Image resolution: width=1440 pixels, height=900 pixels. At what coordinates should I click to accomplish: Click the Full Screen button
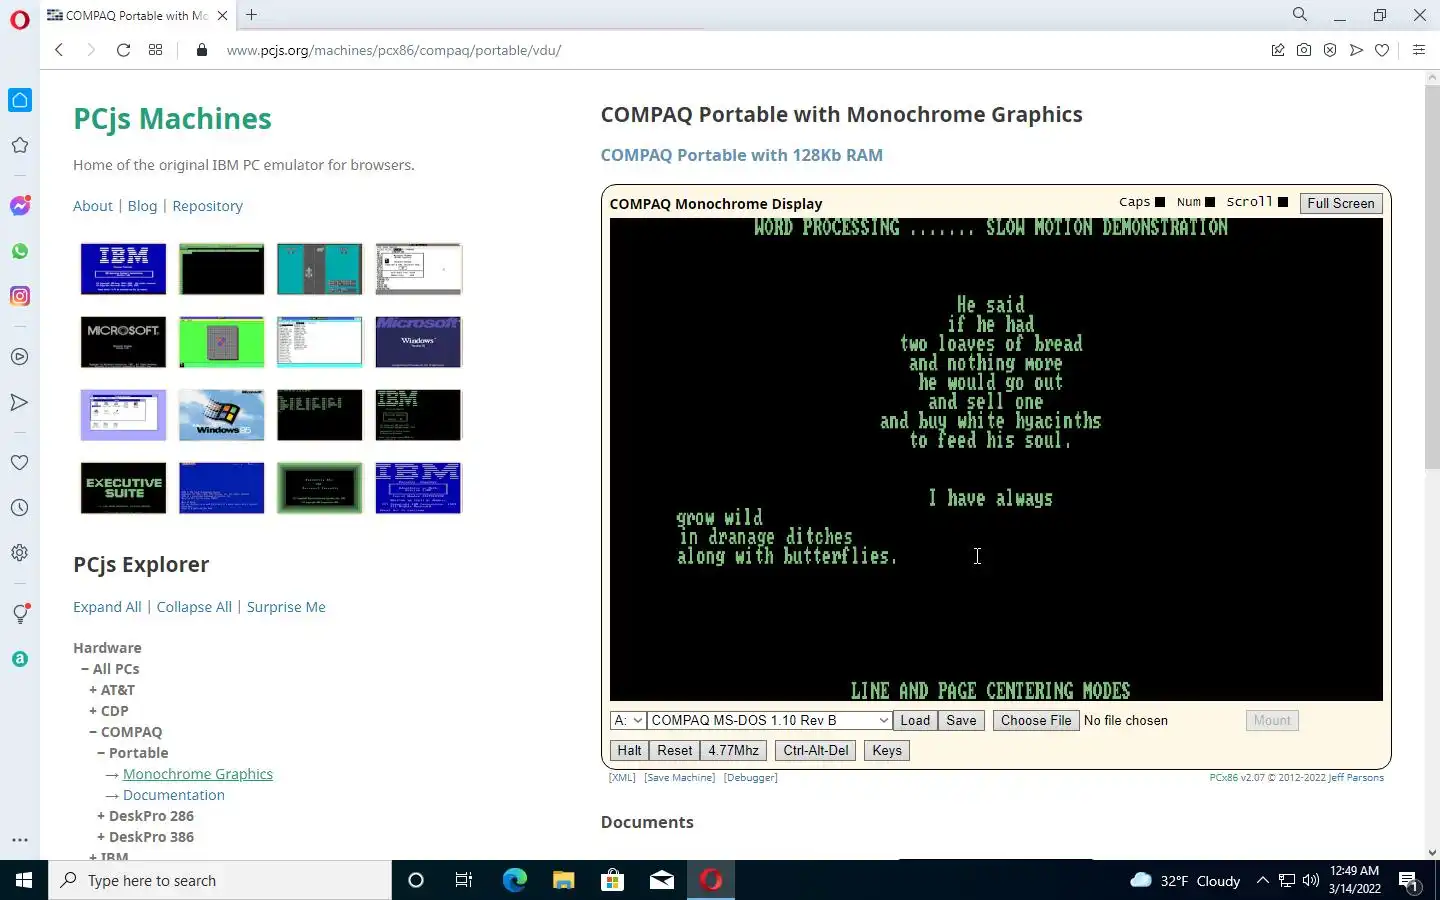pos(1341,203)
